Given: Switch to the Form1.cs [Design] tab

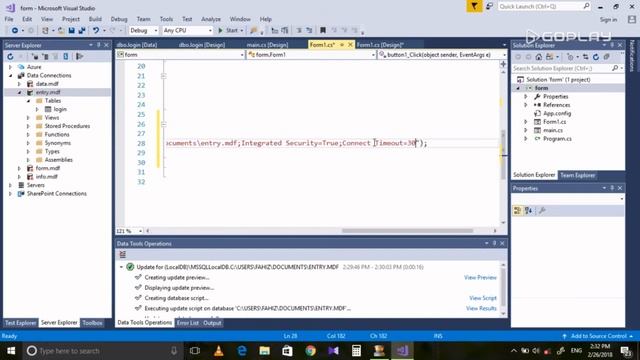Looking at the screenshot, I should click(x=380, y=45).
